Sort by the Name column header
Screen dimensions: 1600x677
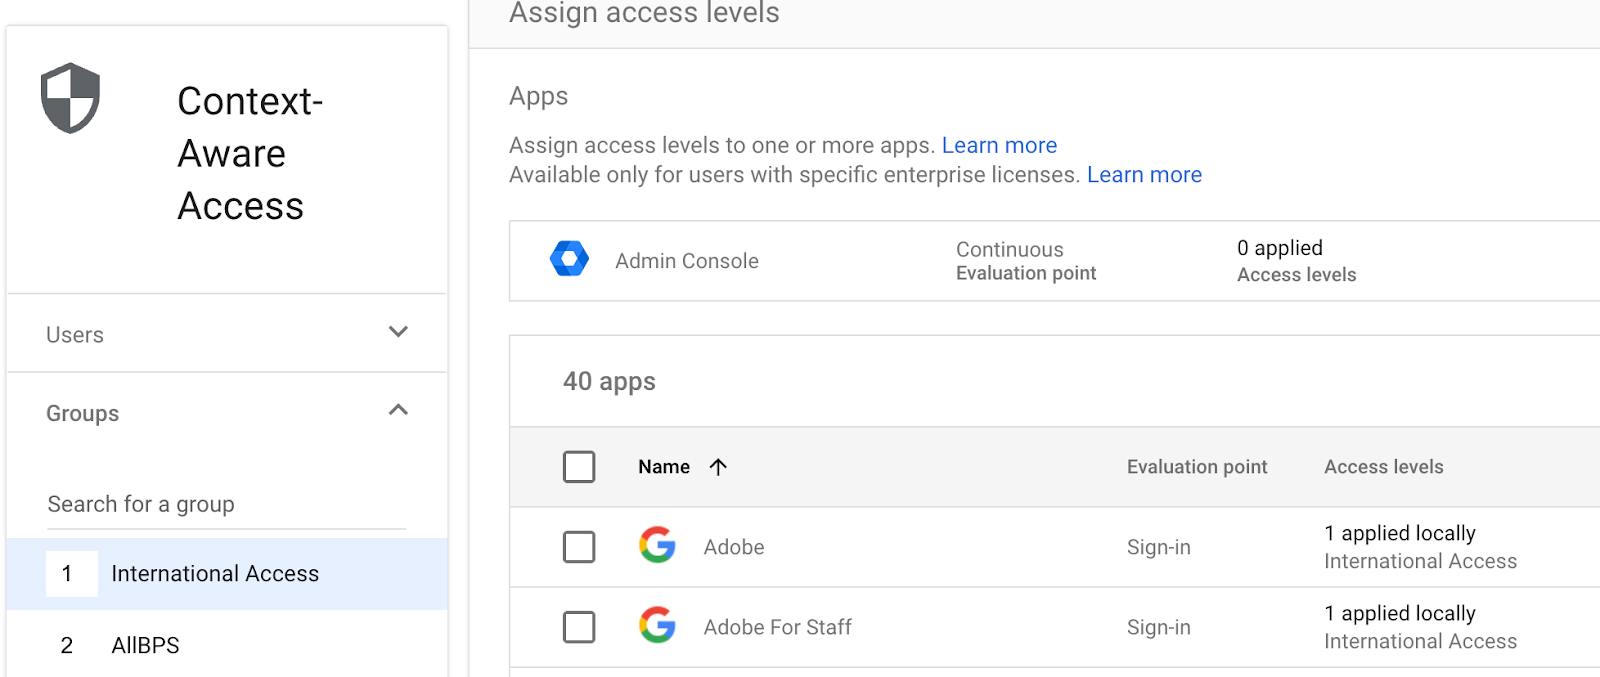[664, 467]
